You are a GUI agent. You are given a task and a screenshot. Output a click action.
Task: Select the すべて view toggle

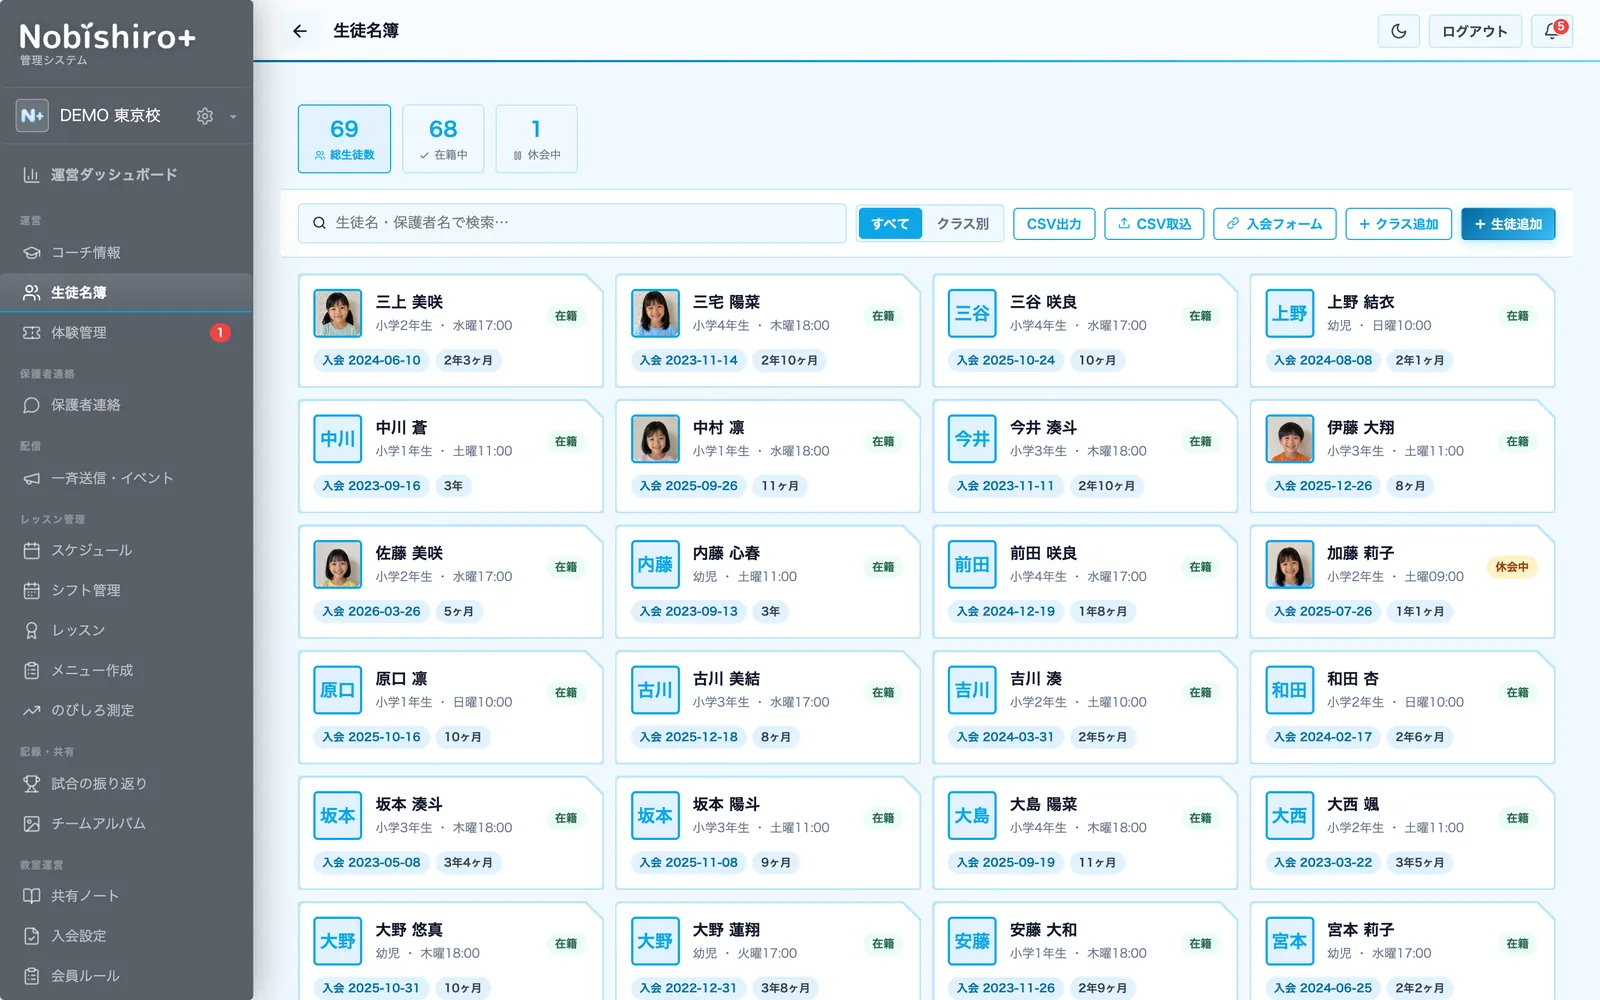(x=890, y=224)
